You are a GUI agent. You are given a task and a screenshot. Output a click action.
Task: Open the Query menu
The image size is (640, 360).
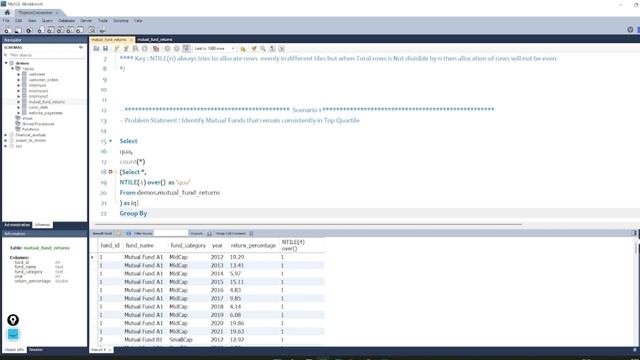[47, 20]
